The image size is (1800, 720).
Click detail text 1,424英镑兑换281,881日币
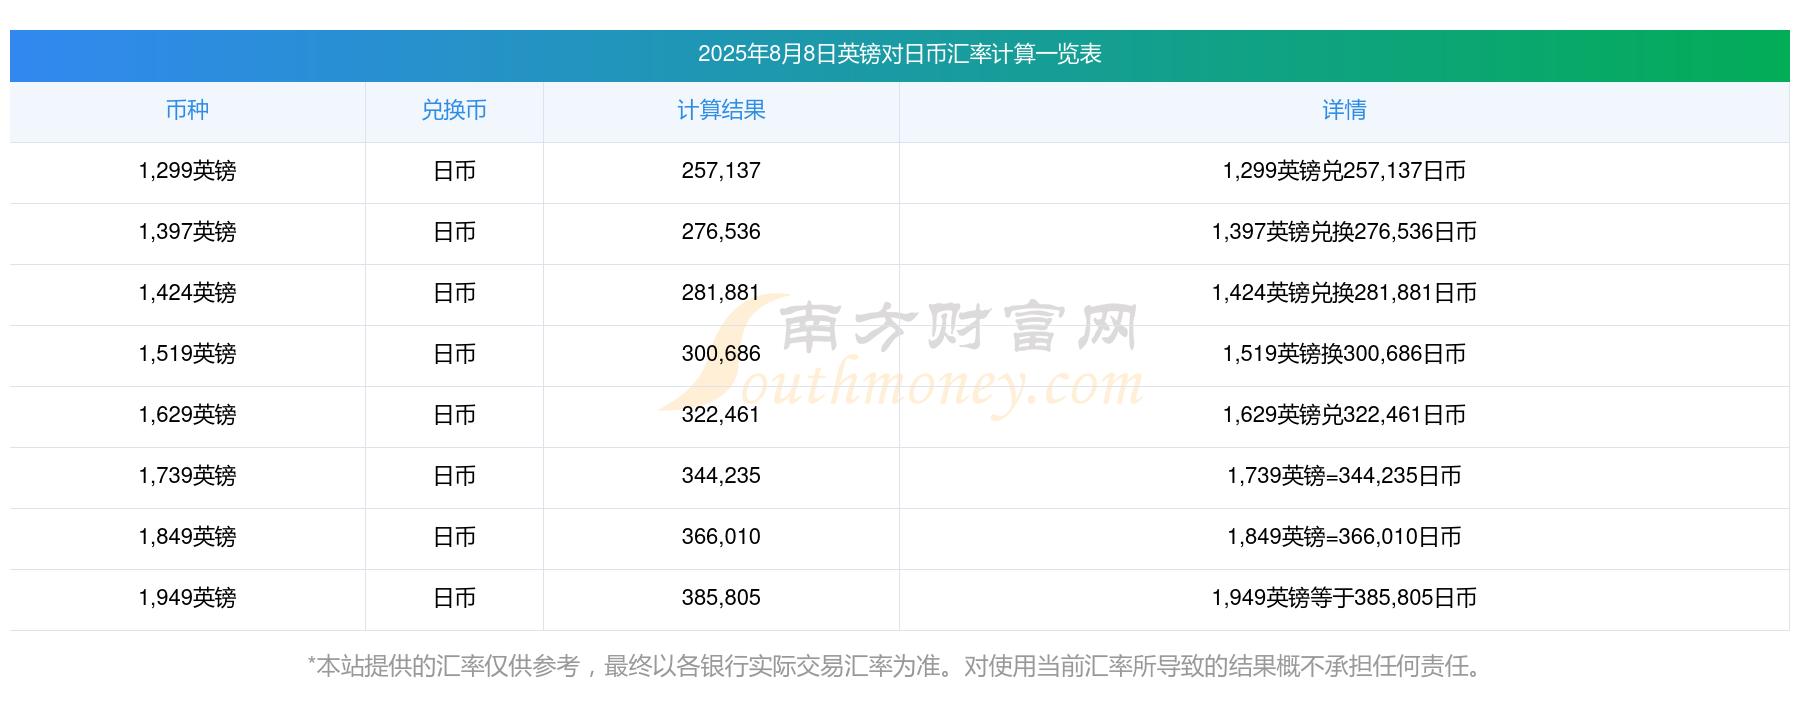[x=1344, y=293]
